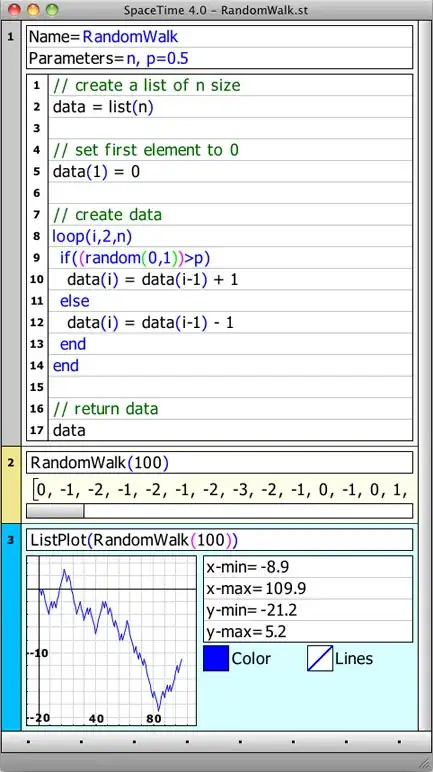Screen dimensions: 433x772
Task: Click the horizontal scrollbar thumb under results
Action: click(55, 511)
